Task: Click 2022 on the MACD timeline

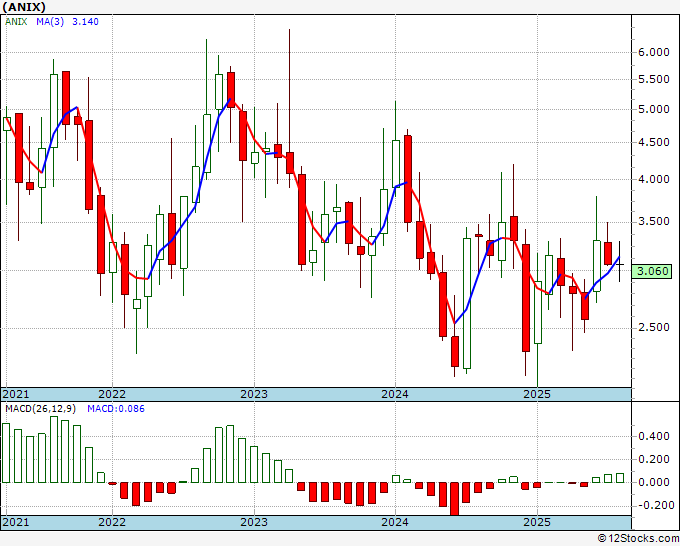Action: click(112, 522)
